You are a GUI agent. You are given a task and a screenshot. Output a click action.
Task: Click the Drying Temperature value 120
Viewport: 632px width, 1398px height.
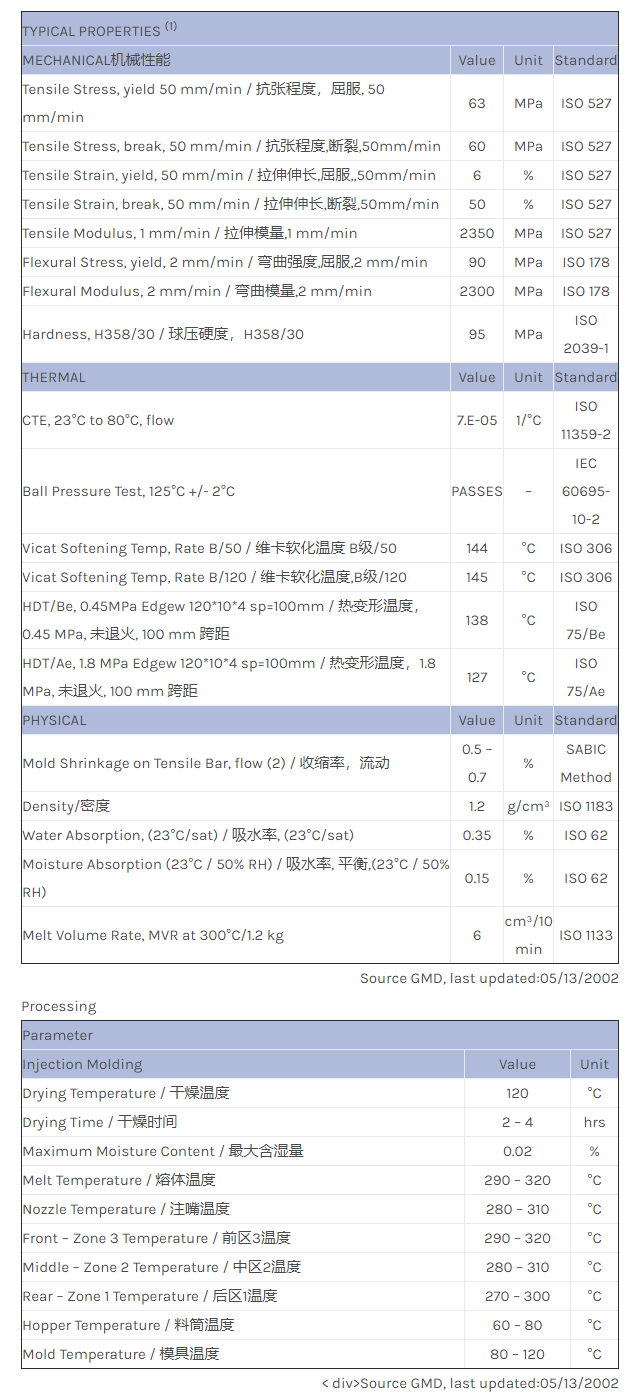click(517, 1093)
